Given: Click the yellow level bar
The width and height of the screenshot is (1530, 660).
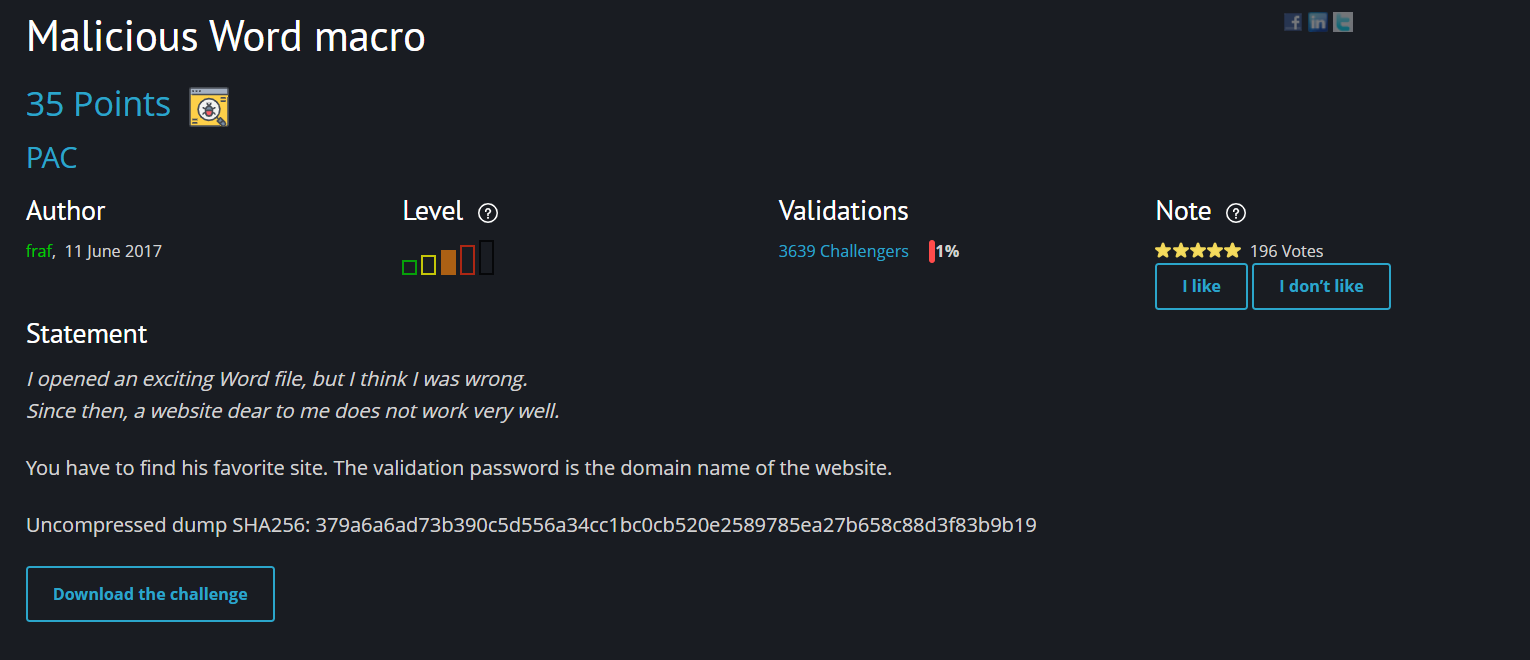Looking at the screenshot, I should coord(428,264).
